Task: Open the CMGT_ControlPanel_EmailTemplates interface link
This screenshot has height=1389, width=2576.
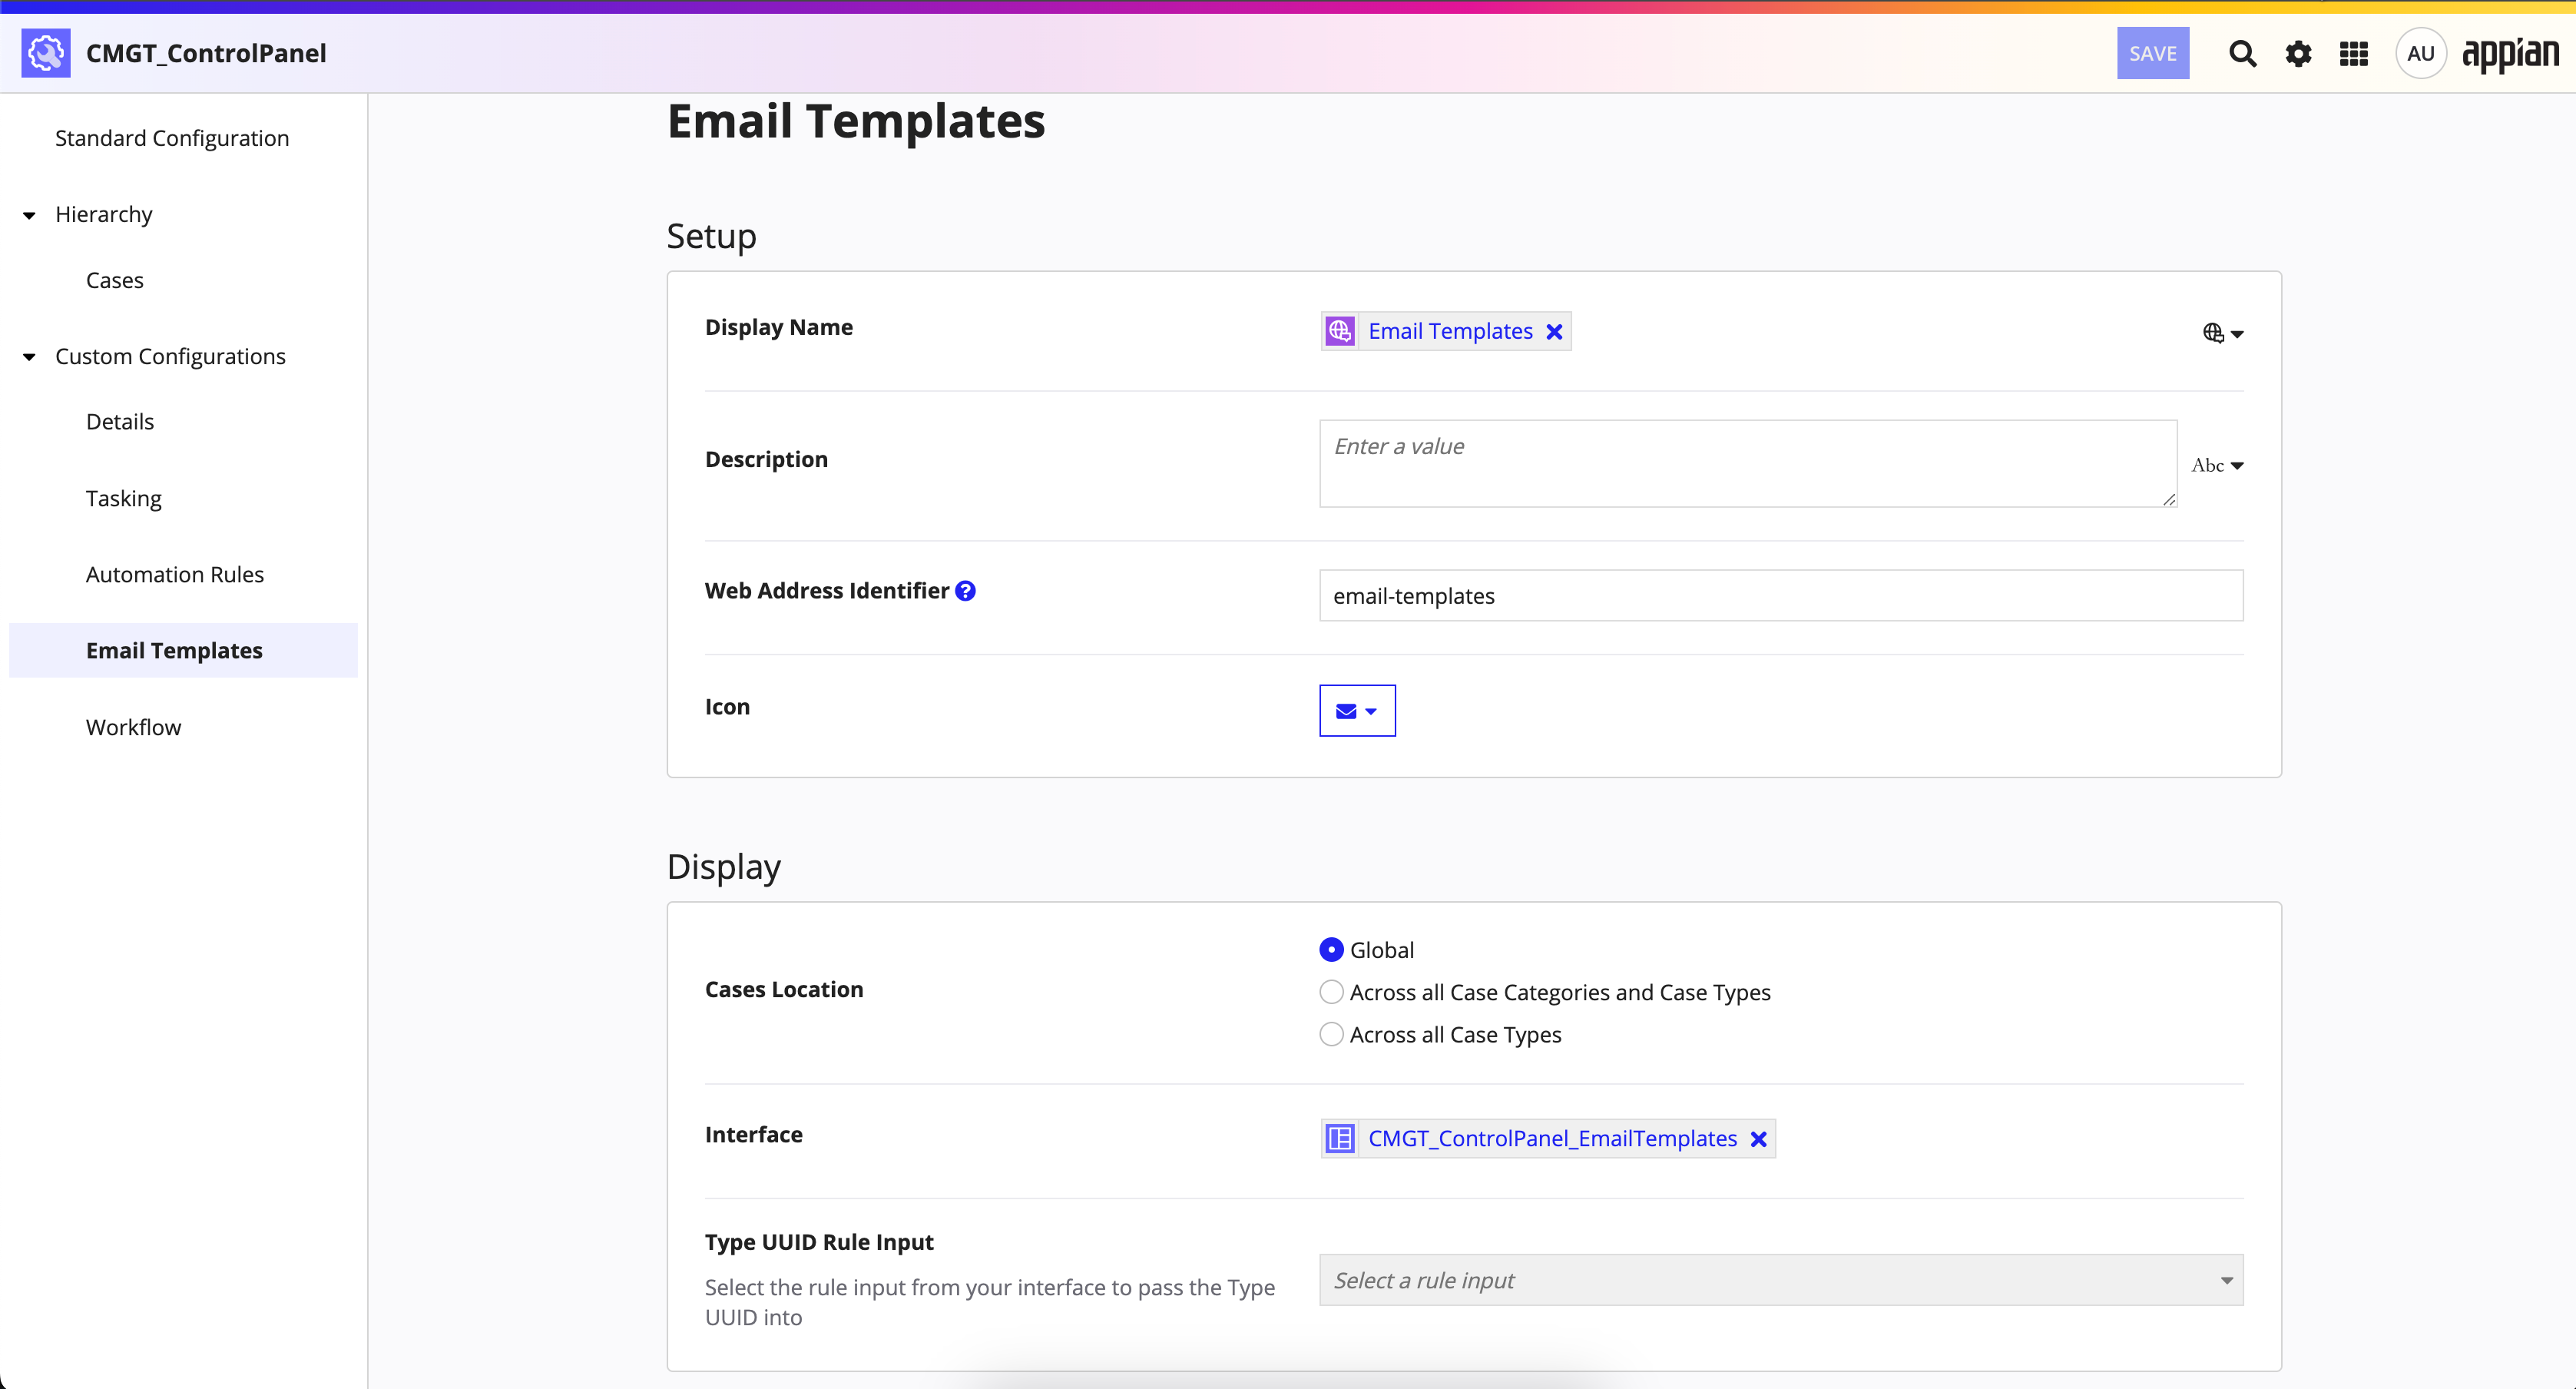Action: pyautogui.click(x=1552, y=1139)
